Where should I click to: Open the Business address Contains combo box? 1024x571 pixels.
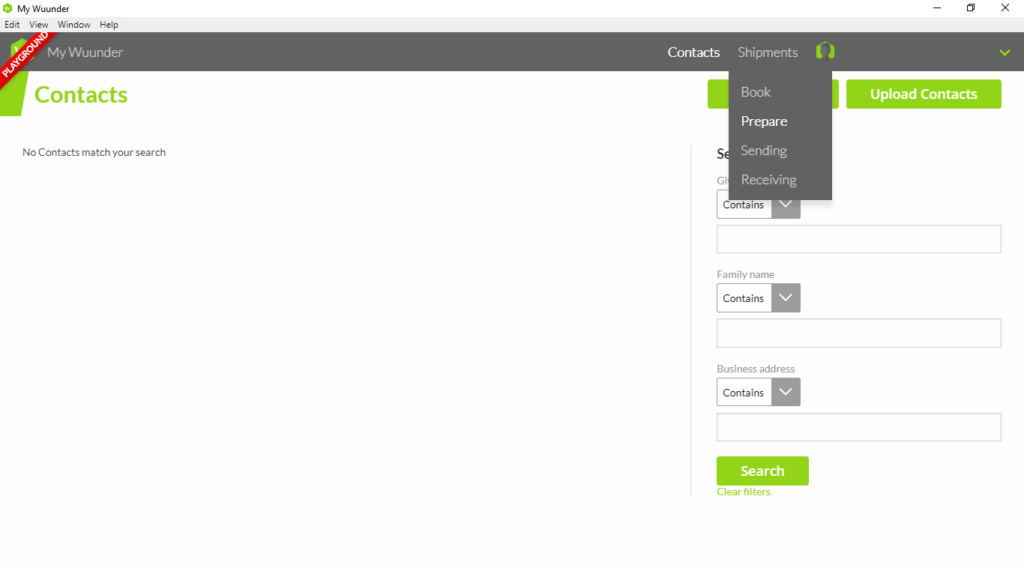tap(758, 392)
